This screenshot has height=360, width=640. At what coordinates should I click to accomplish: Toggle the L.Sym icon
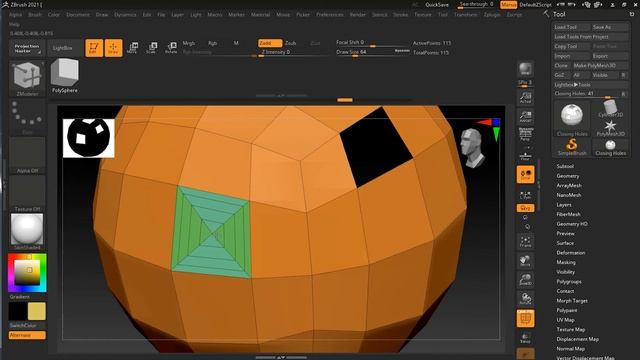[525, 196]
